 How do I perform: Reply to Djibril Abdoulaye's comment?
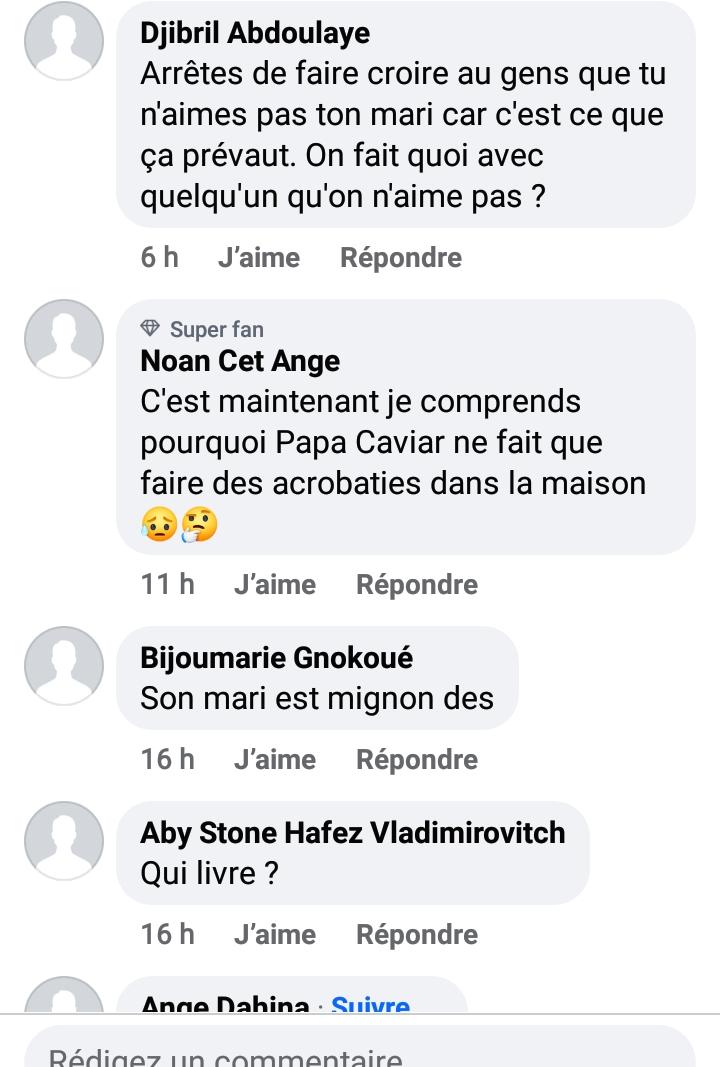[400, 258]
